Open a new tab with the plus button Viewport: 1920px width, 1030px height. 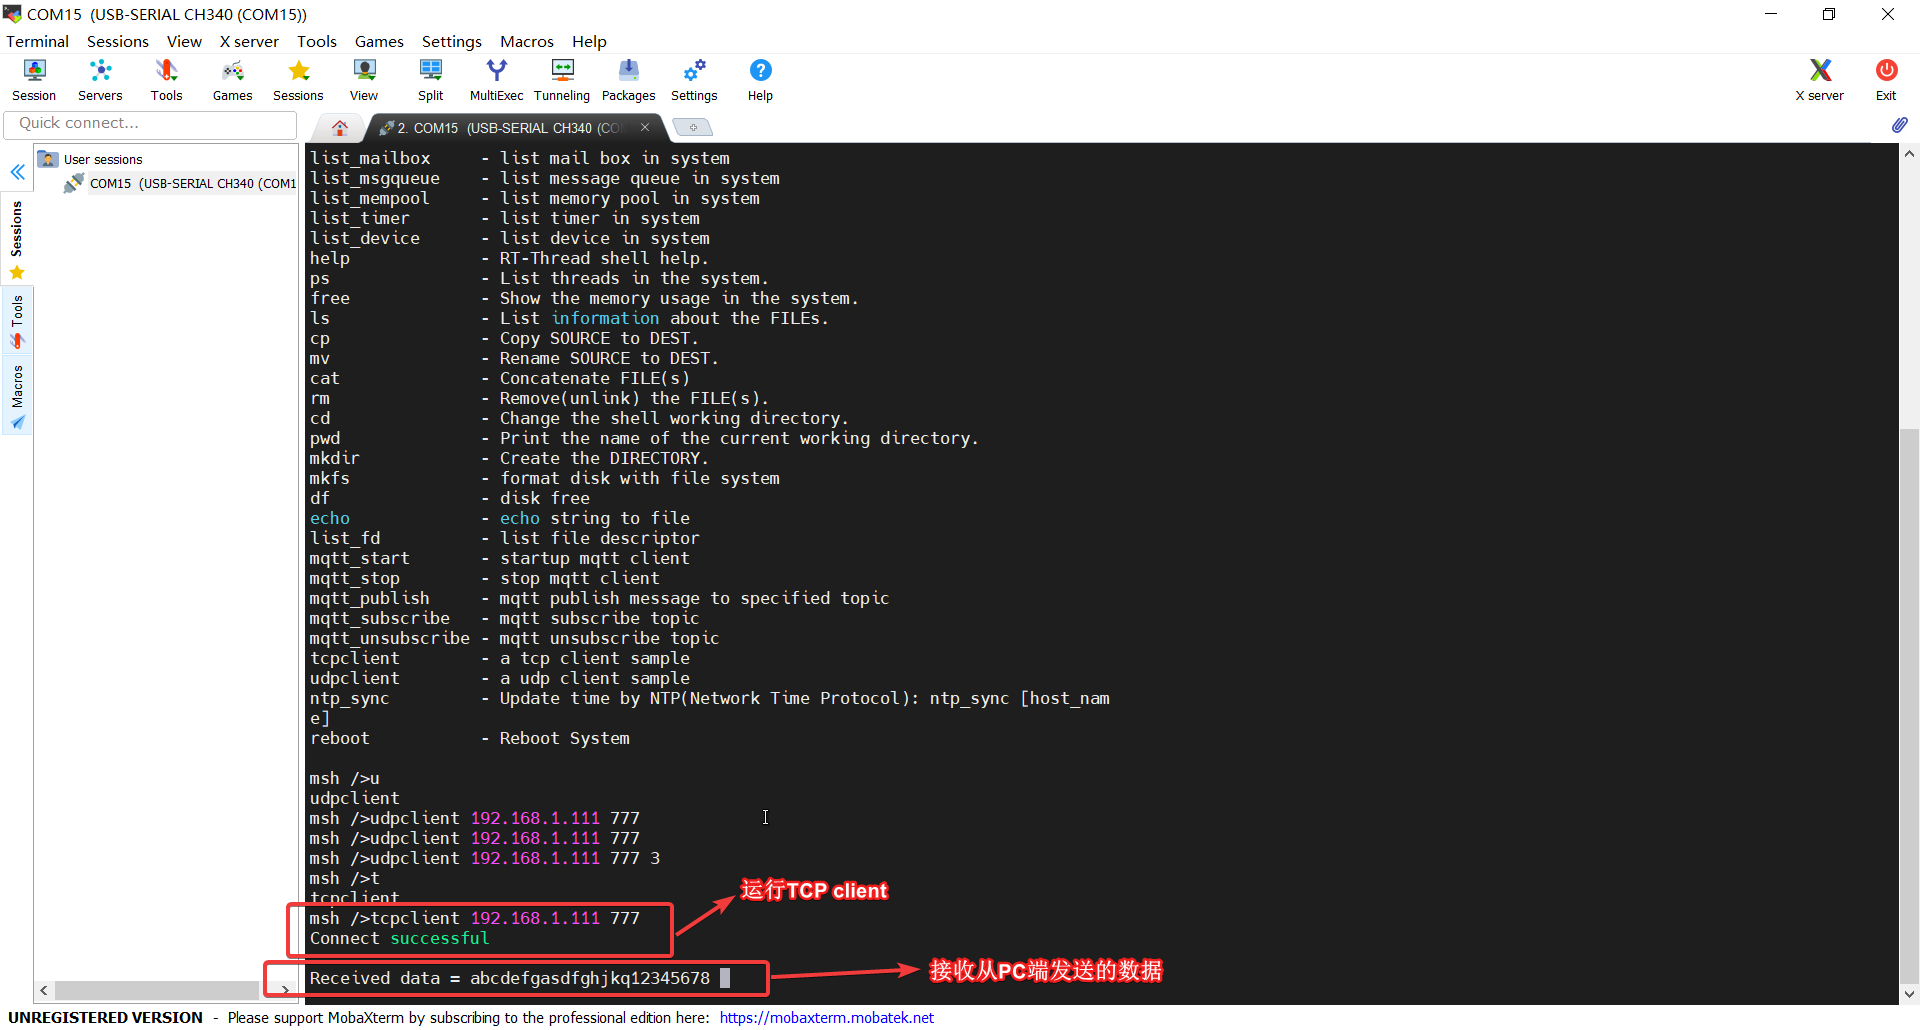point(692,127)
